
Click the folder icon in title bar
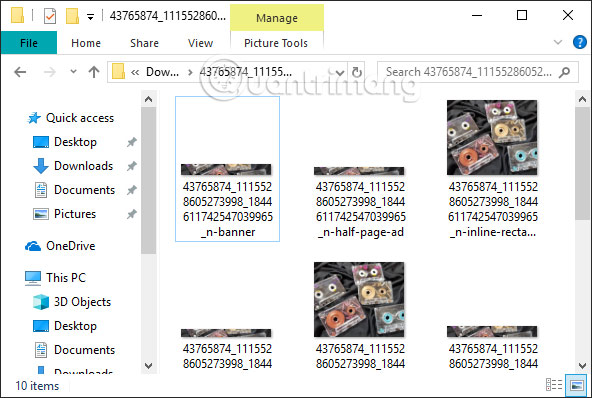17,15
